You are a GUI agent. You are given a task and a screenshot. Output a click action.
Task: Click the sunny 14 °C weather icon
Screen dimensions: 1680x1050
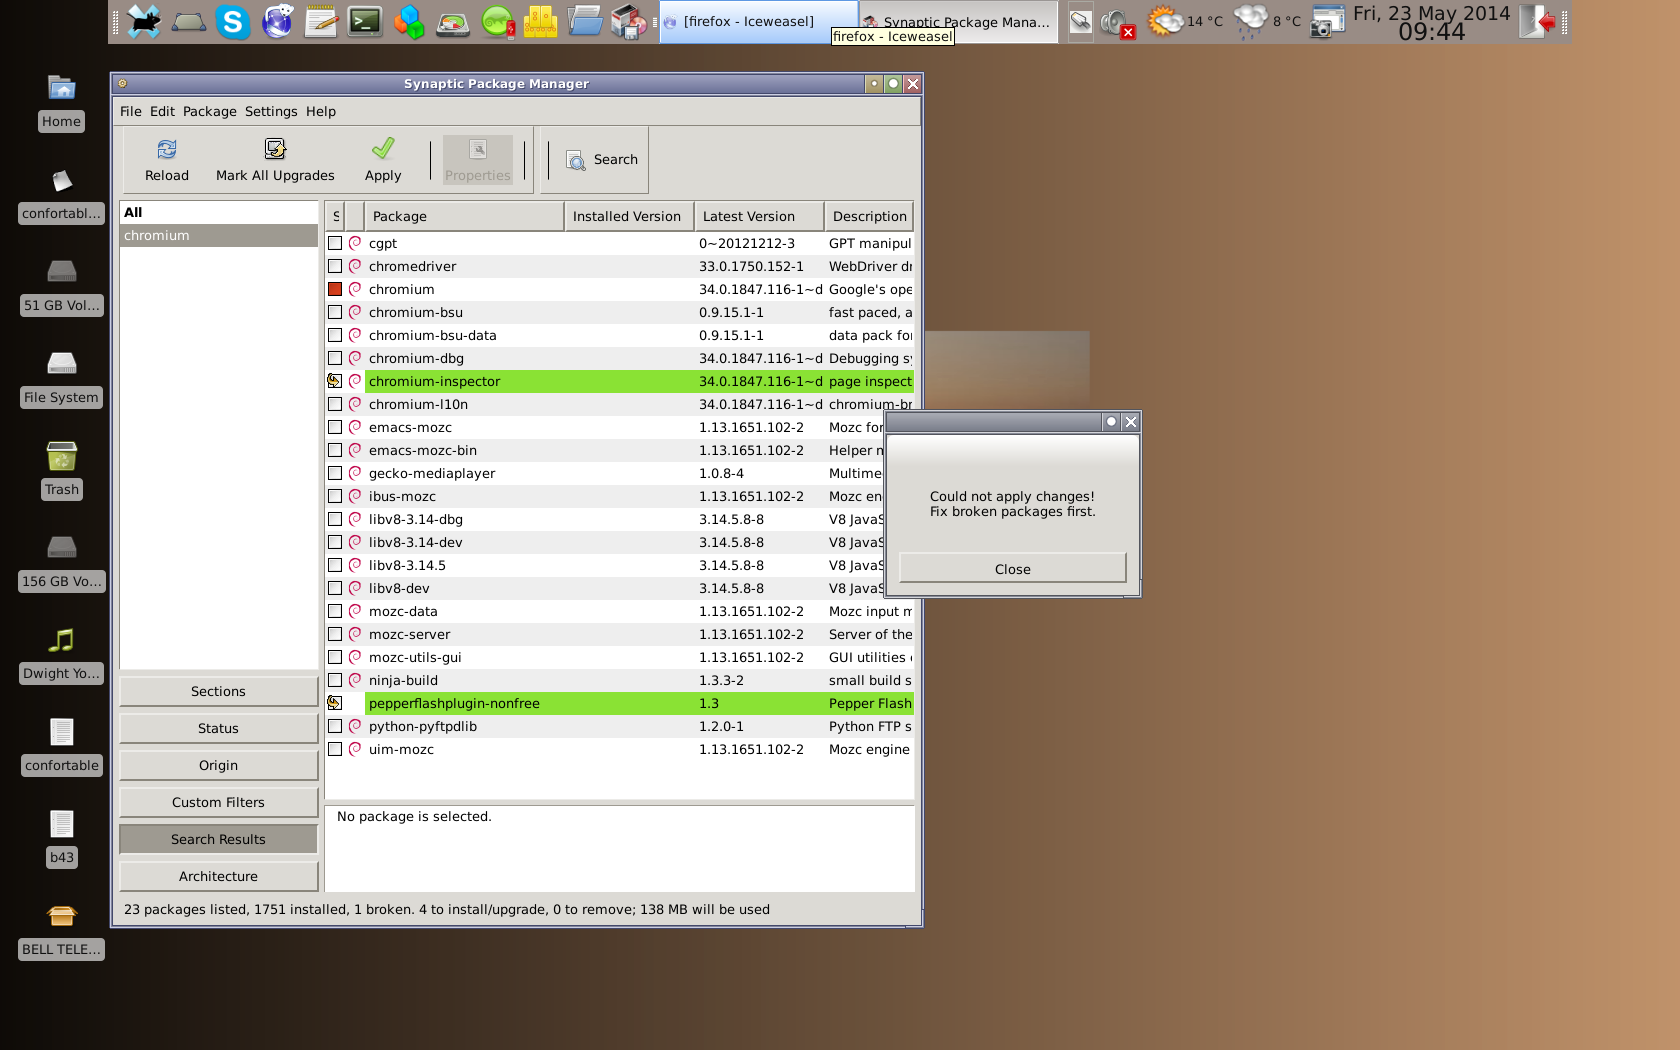[1165, 21]
